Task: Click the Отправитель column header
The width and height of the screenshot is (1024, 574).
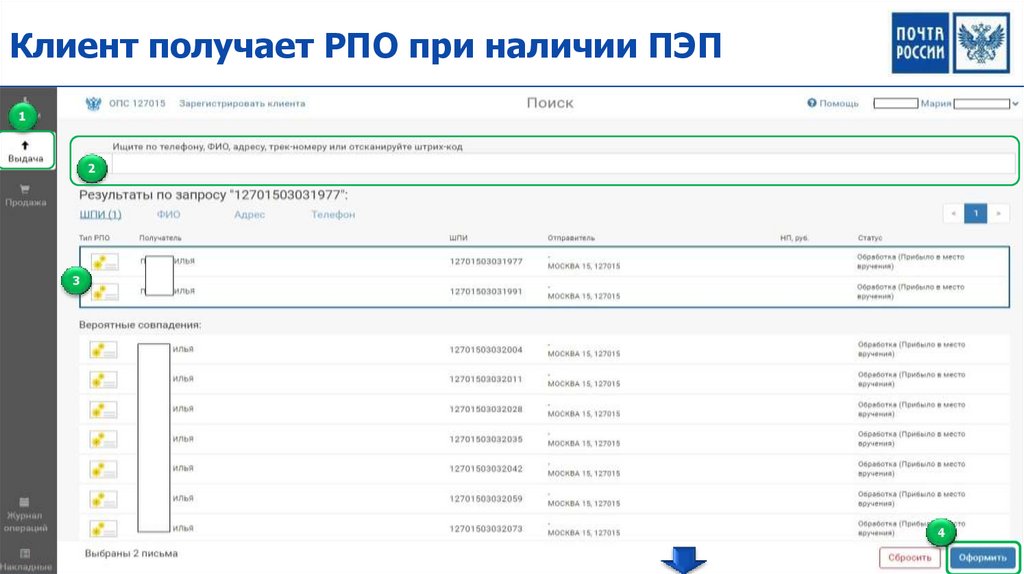Action: tap(571, 238)
